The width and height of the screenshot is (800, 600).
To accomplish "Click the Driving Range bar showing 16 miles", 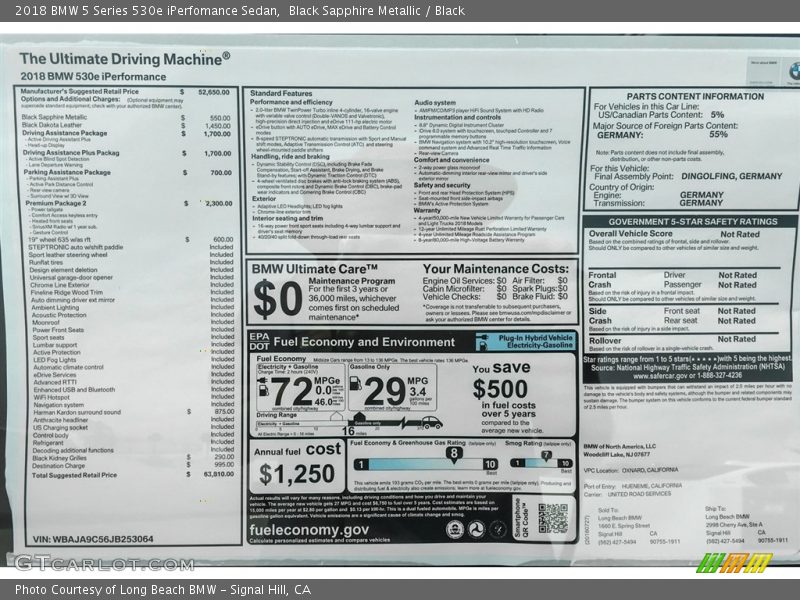I will (349, 423).
